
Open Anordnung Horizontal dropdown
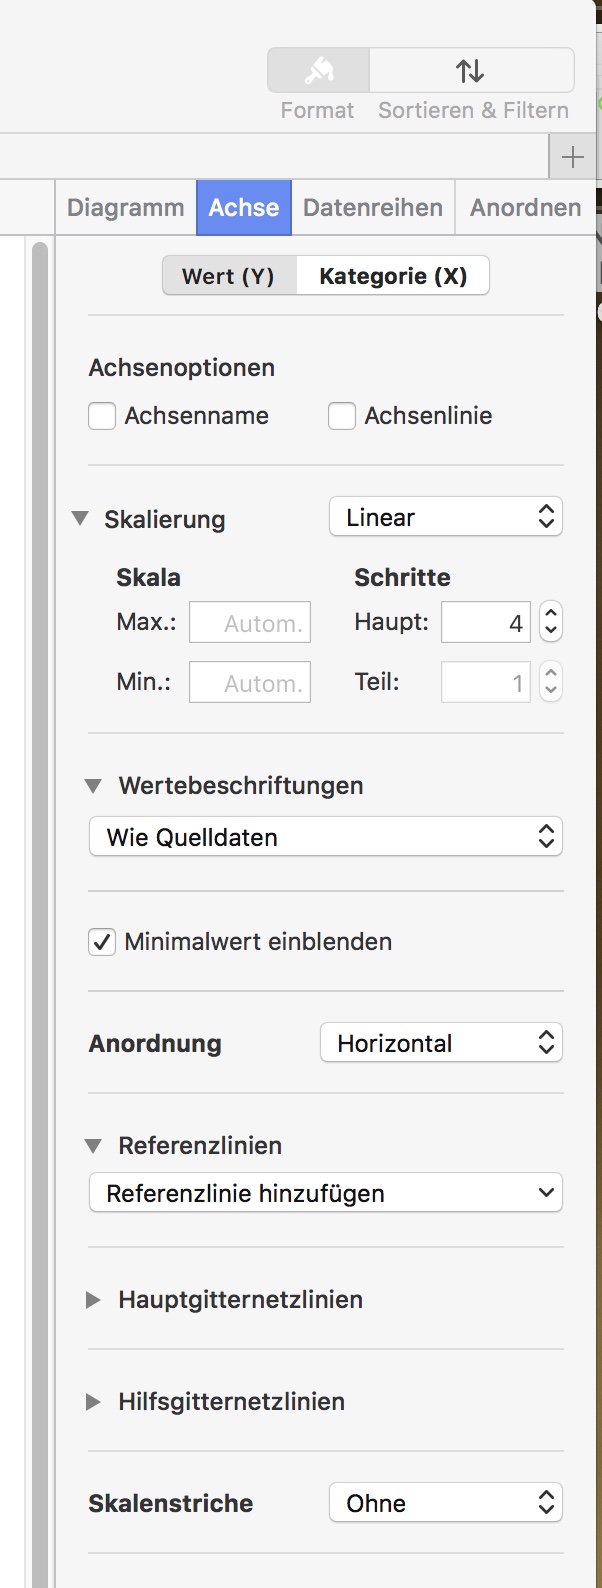[441, 1043]
